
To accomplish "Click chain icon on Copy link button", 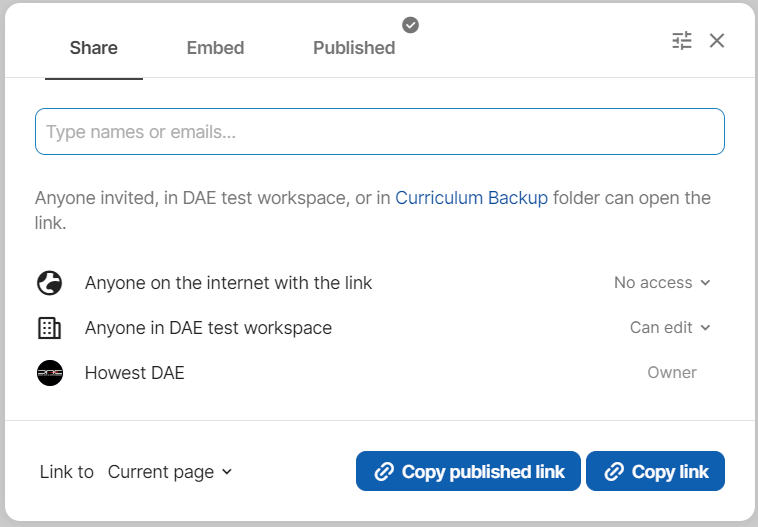I will click(x=614, y=472).
